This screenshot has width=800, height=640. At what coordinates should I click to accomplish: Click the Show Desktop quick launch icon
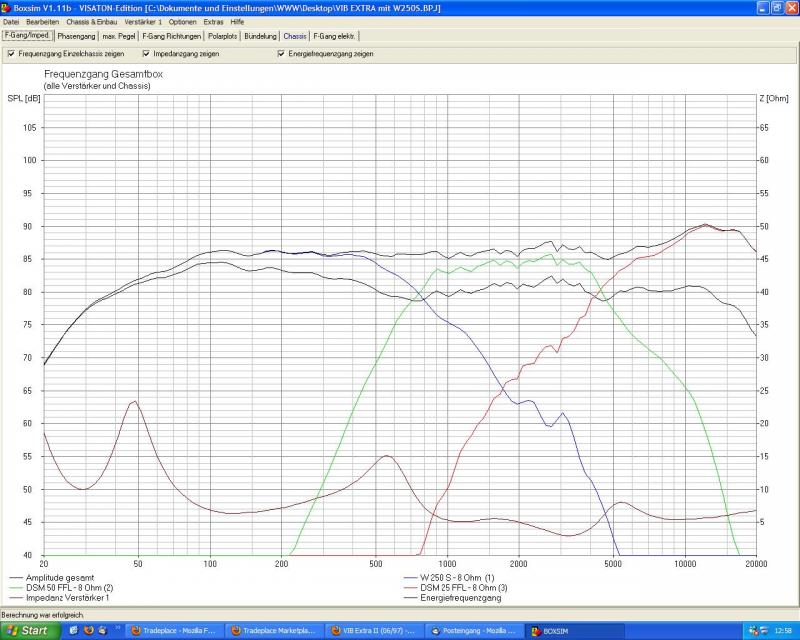[74, 631]
